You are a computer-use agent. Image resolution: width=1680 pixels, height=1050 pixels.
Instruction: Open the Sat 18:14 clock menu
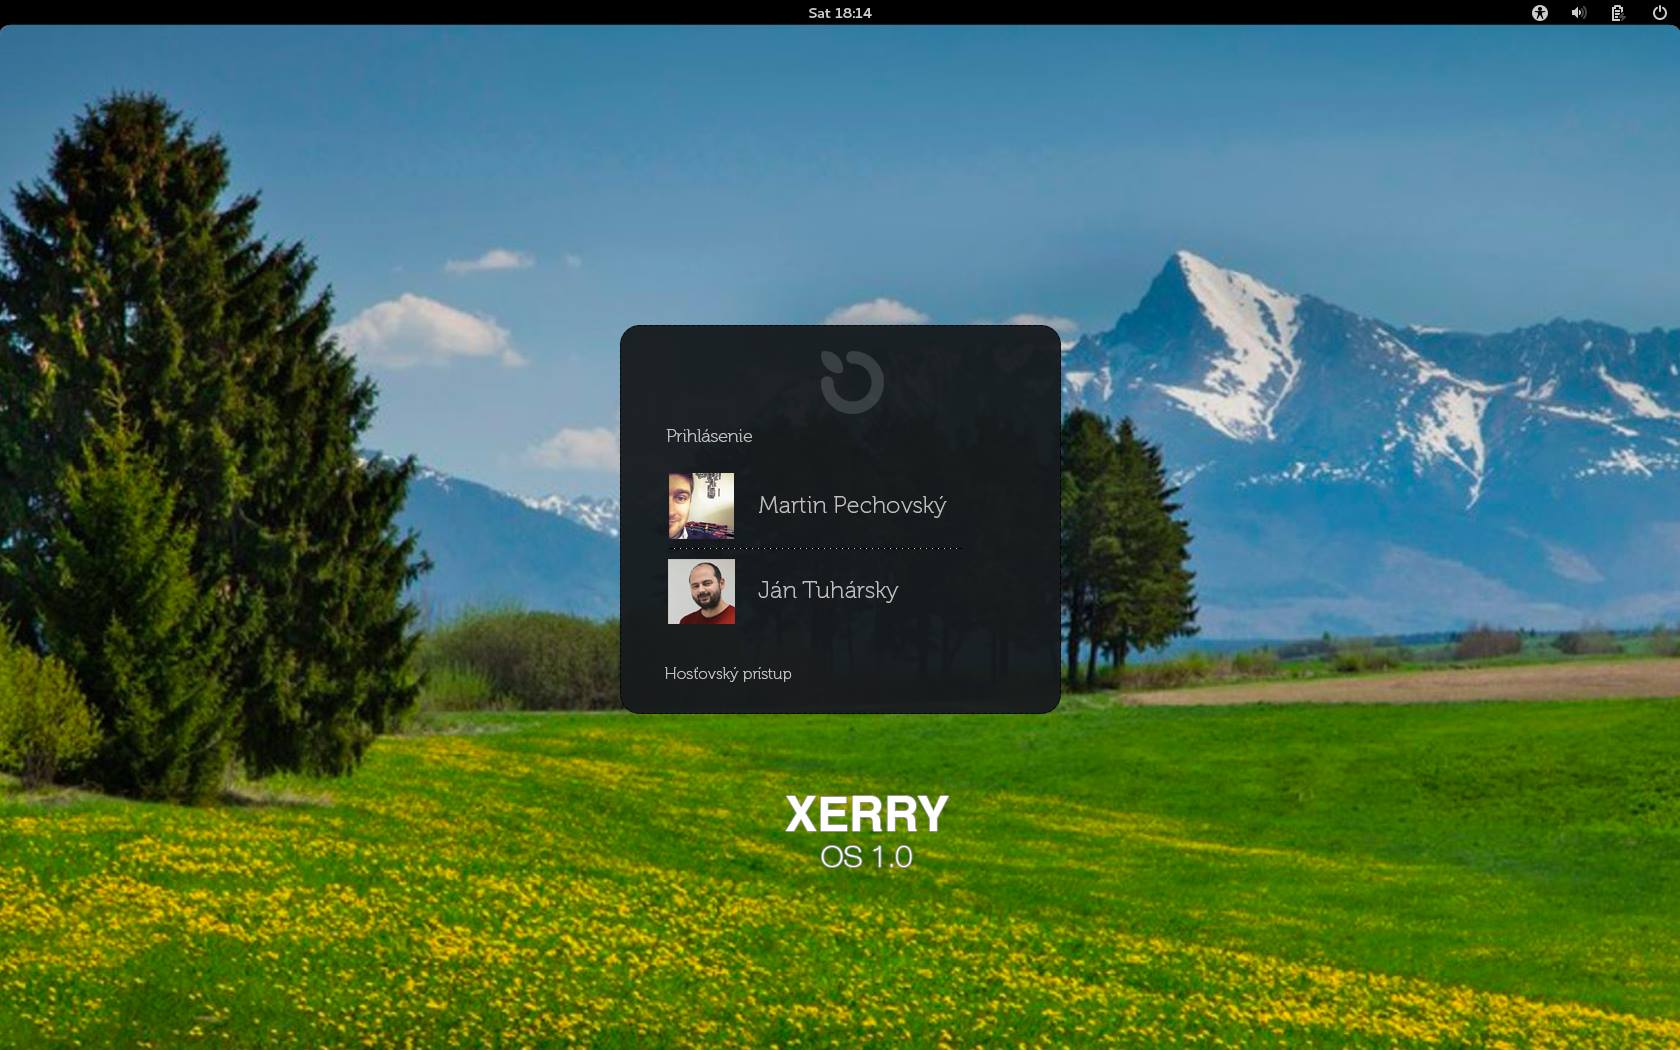[839, 13]
